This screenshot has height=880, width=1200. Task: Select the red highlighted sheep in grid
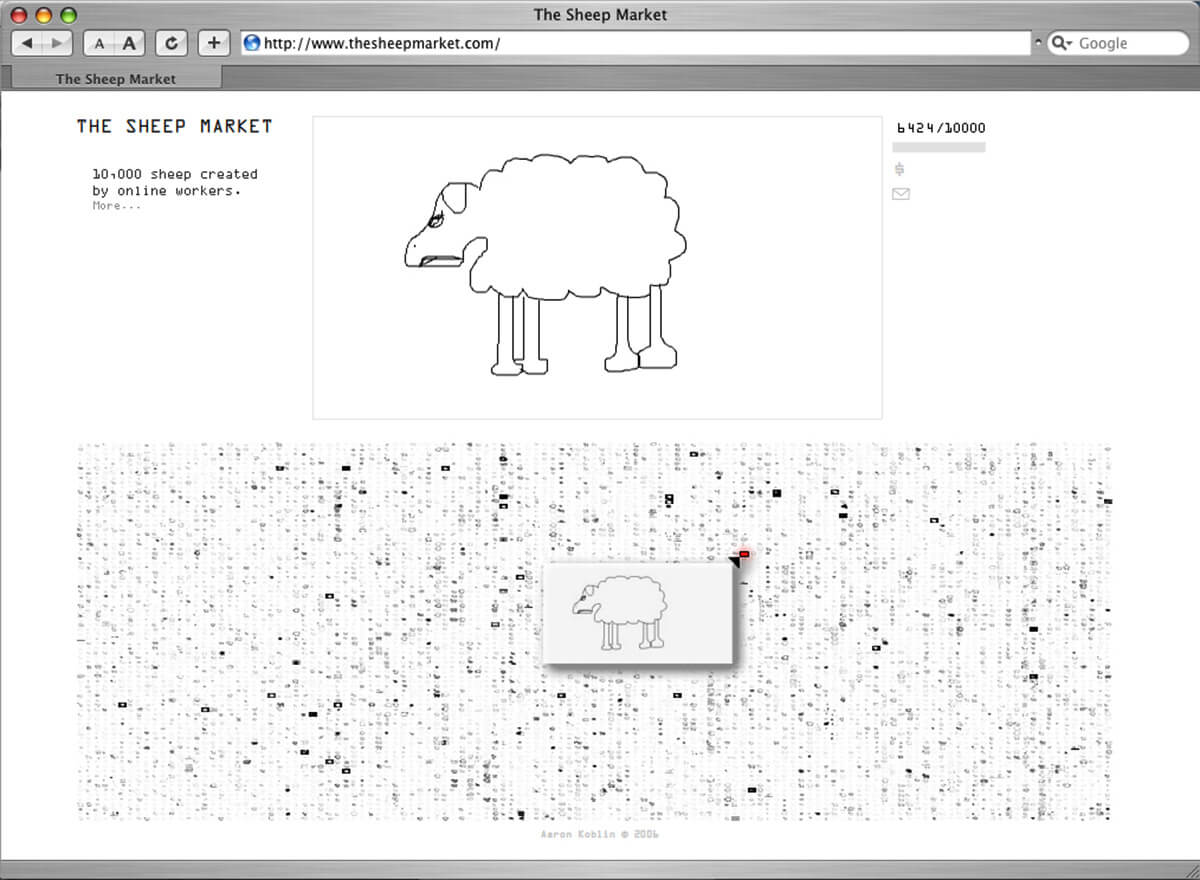[x=744, y=553]
